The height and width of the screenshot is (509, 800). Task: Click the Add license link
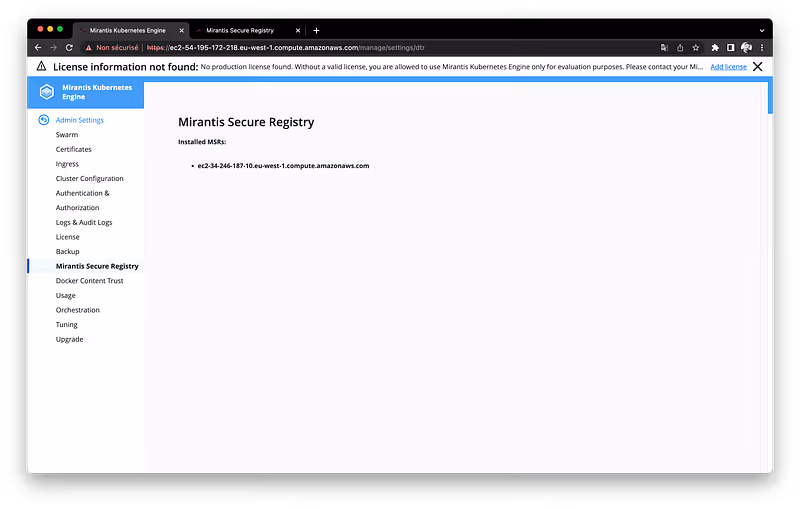coord(728,67)
